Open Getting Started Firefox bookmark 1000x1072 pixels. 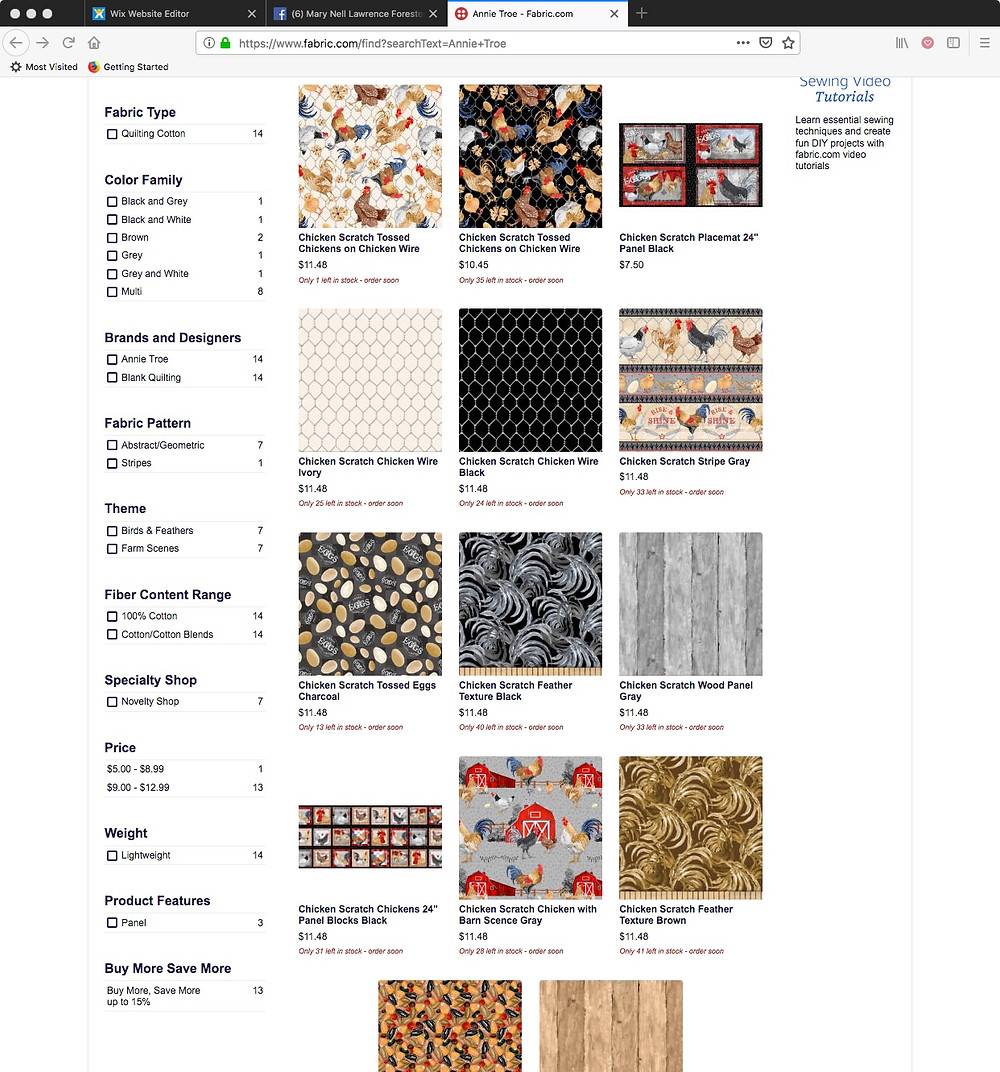(x=129, y=66)
